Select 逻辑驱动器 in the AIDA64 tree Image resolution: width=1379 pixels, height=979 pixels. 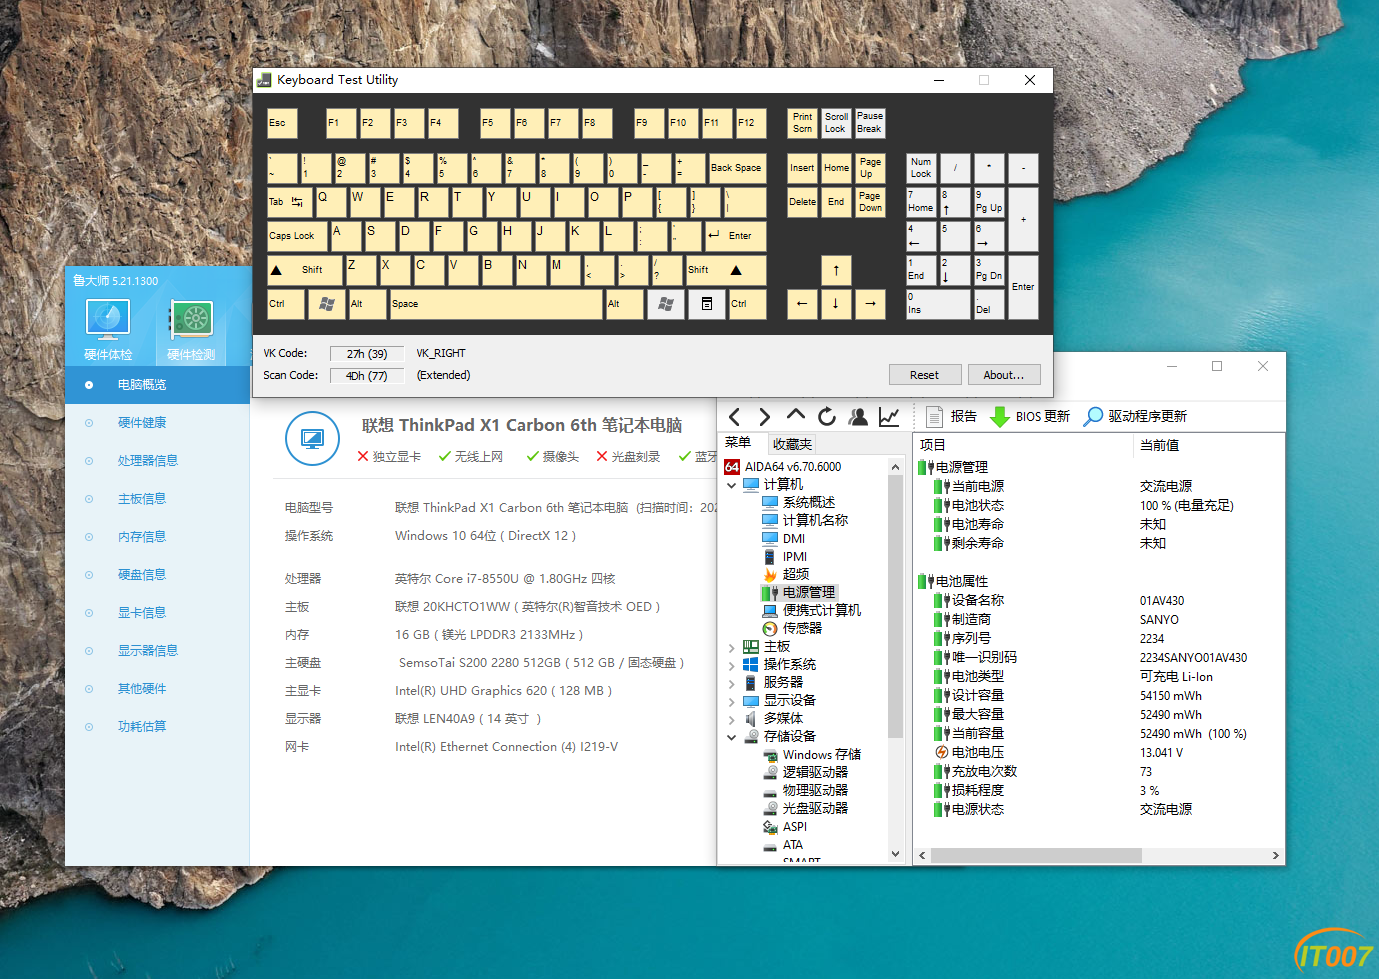coord(815,772)
